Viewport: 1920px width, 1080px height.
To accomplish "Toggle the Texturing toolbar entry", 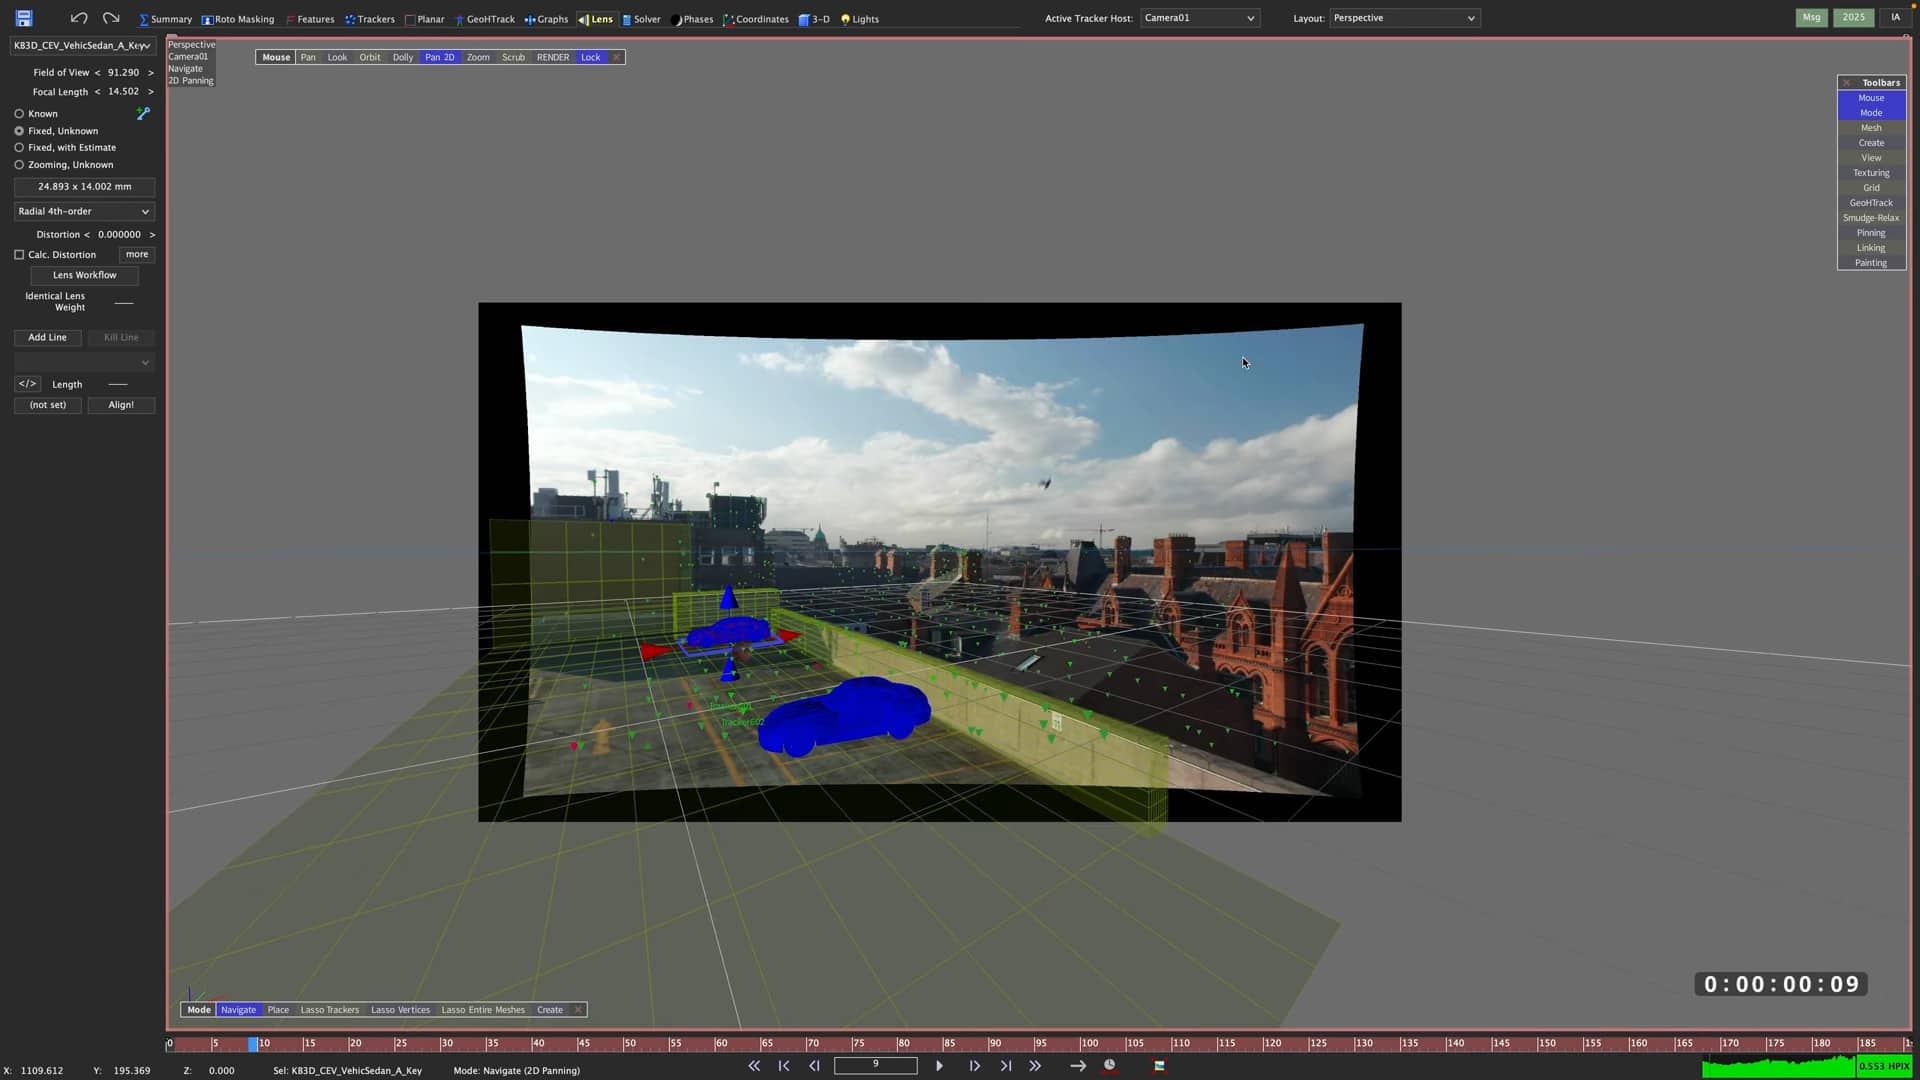I will point(1871,173).
